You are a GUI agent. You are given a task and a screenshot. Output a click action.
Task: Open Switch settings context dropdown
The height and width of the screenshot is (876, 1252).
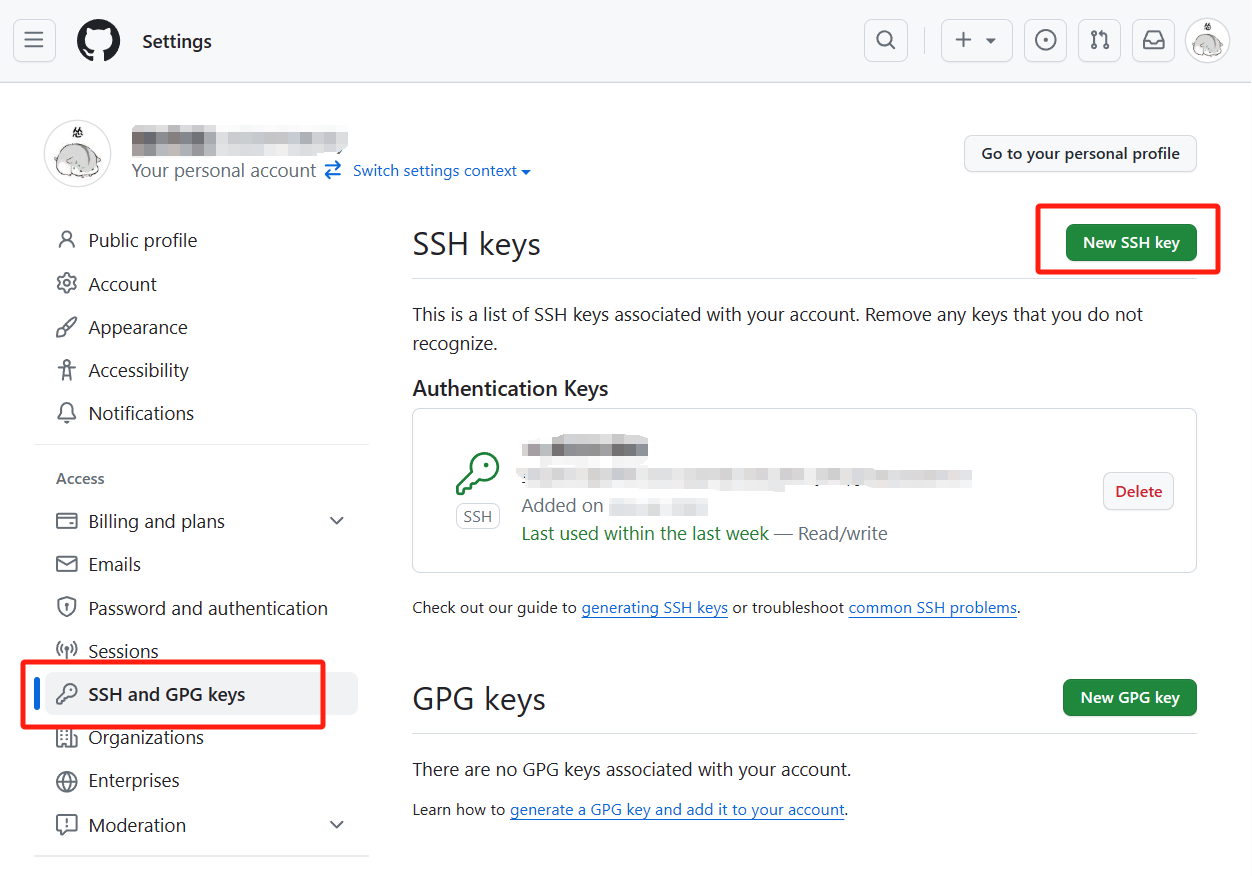441,171
